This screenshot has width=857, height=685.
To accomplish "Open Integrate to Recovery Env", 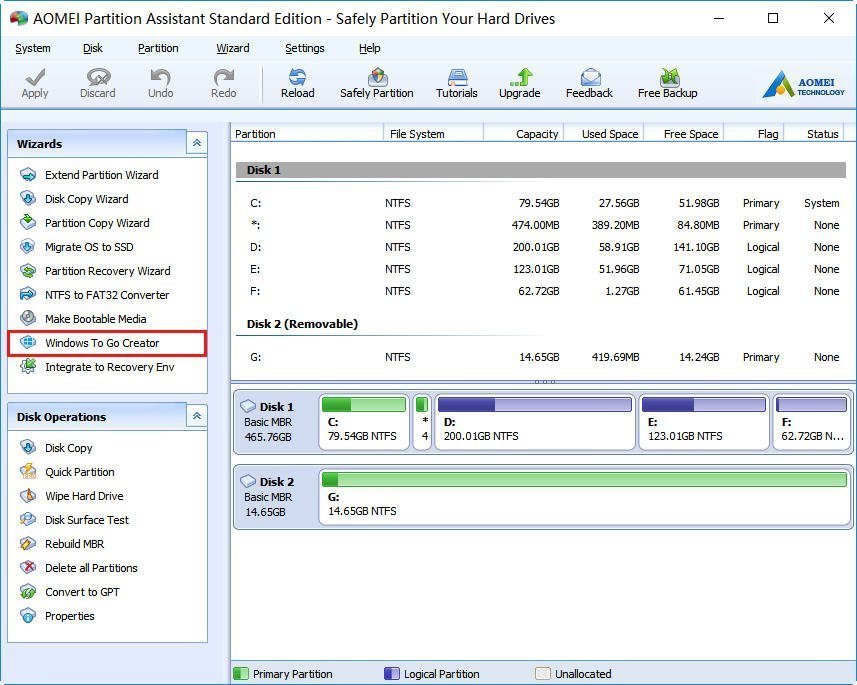I will click(109, 367).
